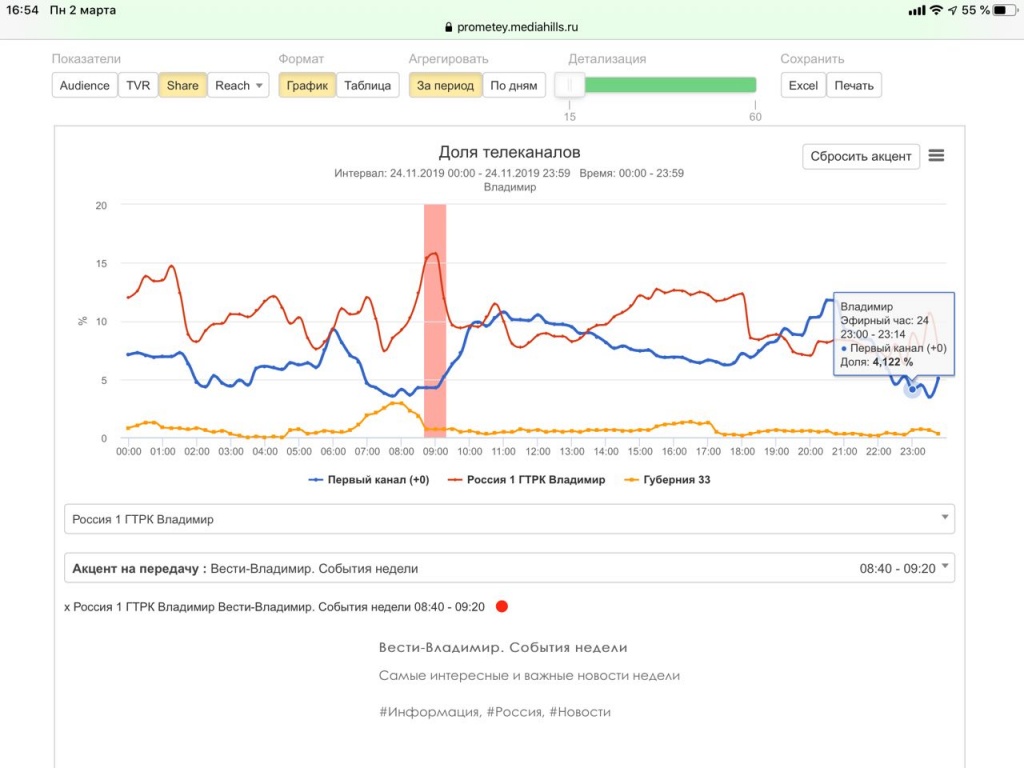Expand the Акцент на передачу dropdown
Image resolution: width=1024 pixels, height=768 pixels.
coord(509,568)
